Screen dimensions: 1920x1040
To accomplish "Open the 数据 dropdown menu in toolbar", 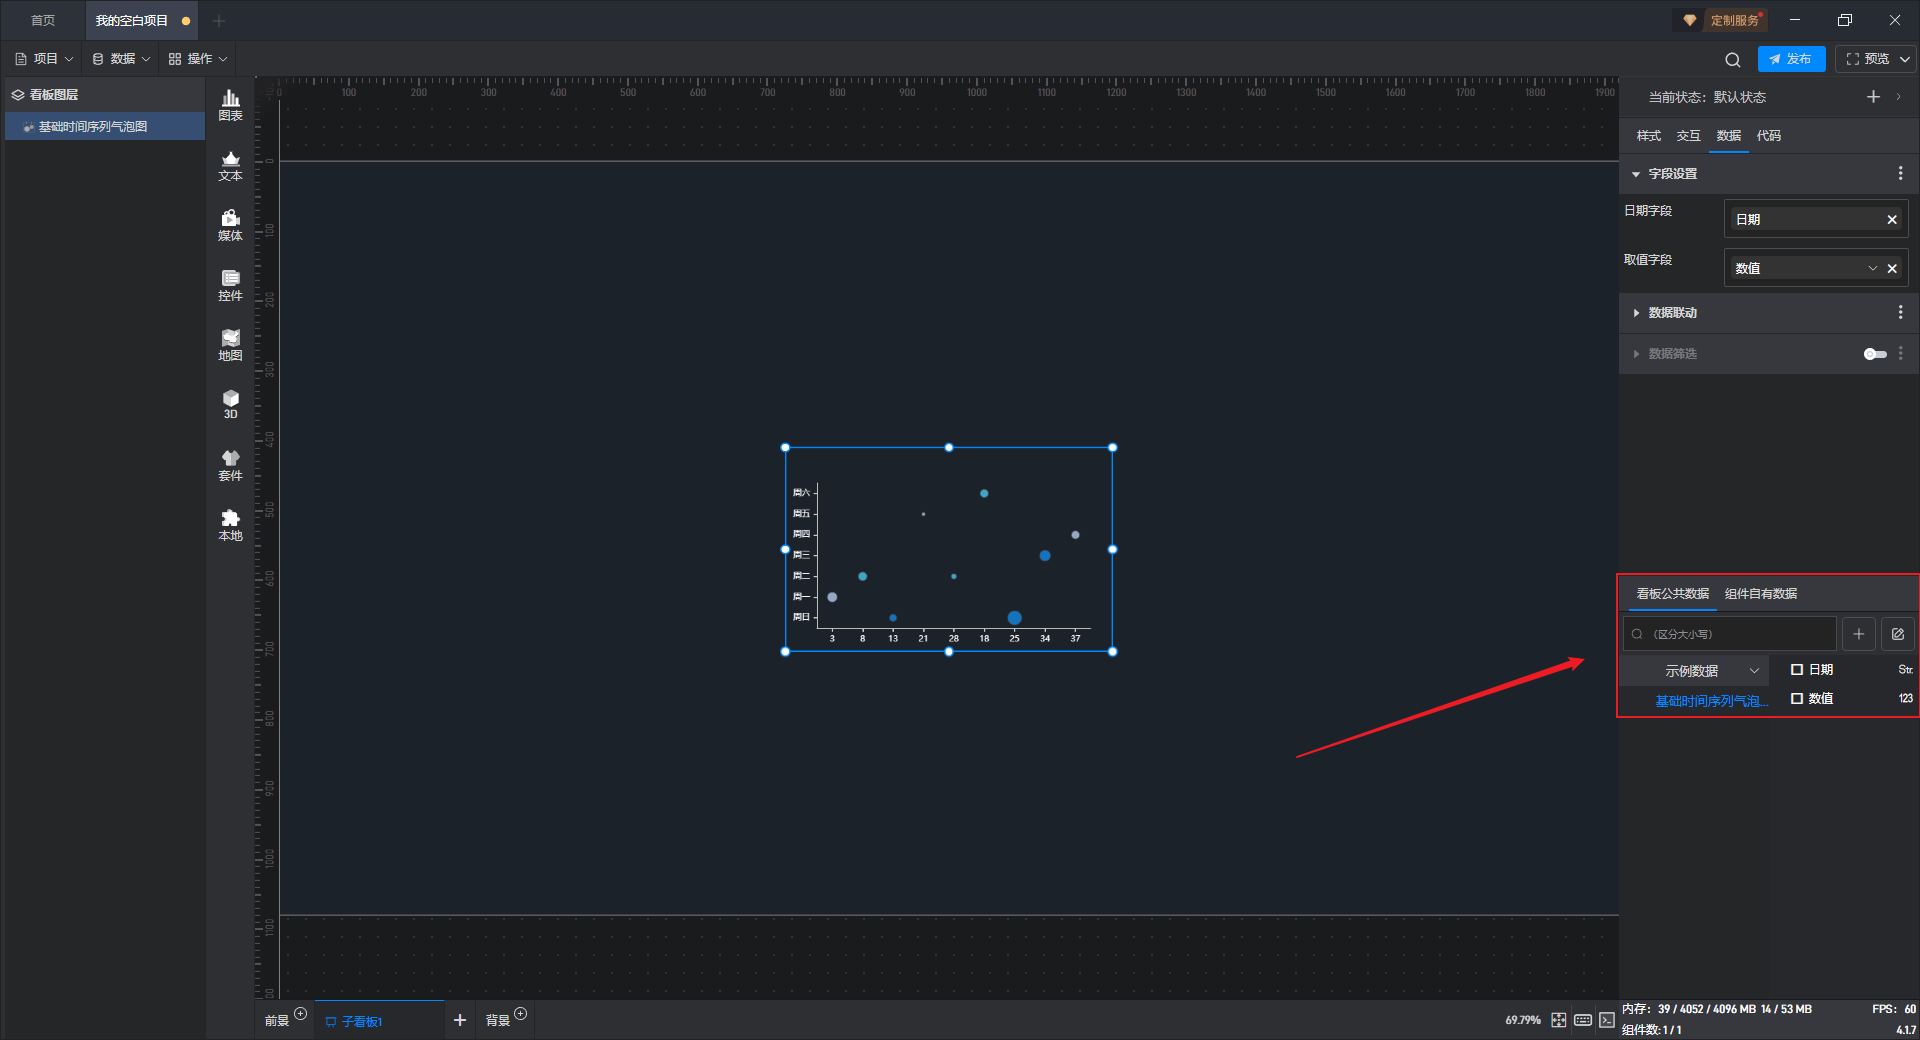I will click(121, 59).
